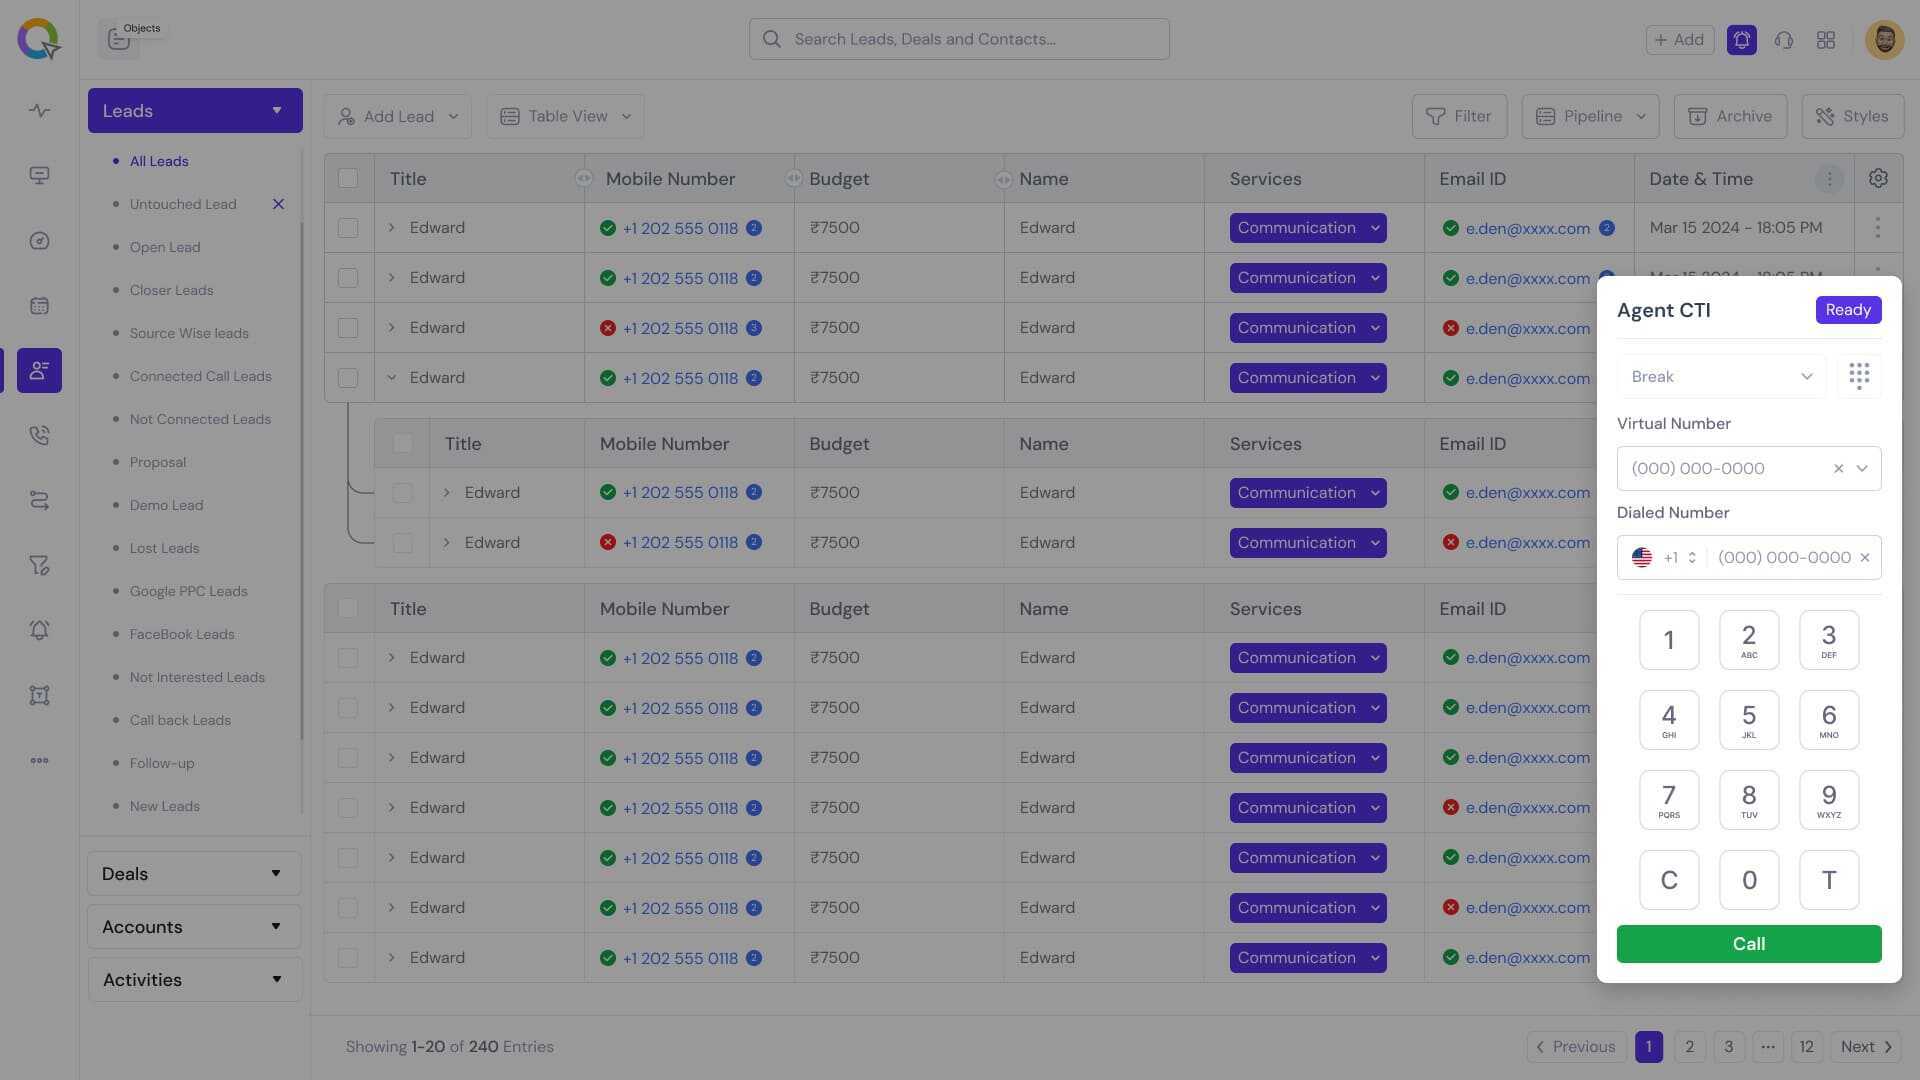
Task: Open the headset support icon
Action: [1783, 39]
